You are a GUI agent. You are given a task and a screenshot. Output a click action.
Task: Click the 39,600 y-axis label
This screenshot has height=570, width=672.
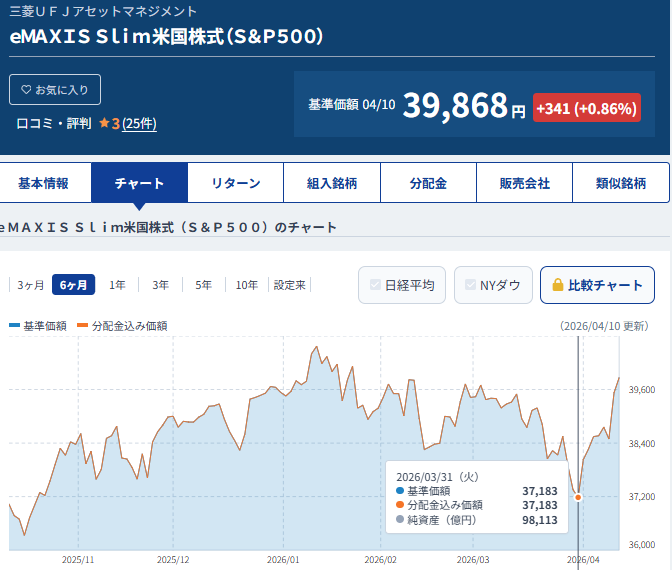pyautogui.click(x=642, y=390)
